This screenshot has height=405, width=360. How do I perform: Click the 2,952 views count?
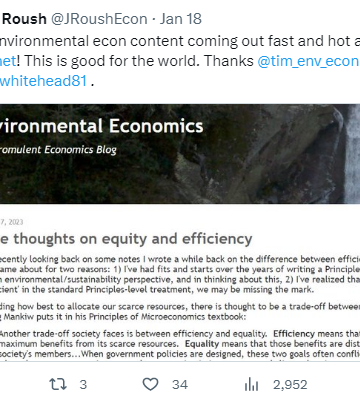tap(290, 385)
